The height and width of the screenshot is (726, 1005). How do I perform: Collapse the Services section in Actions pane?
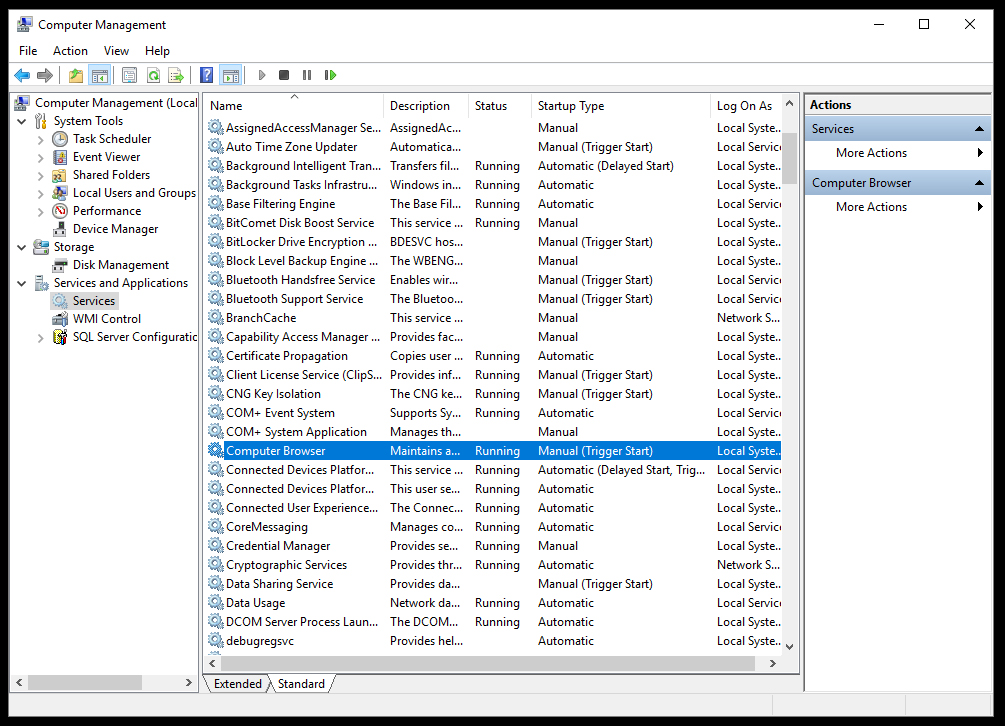coord(979,129)
